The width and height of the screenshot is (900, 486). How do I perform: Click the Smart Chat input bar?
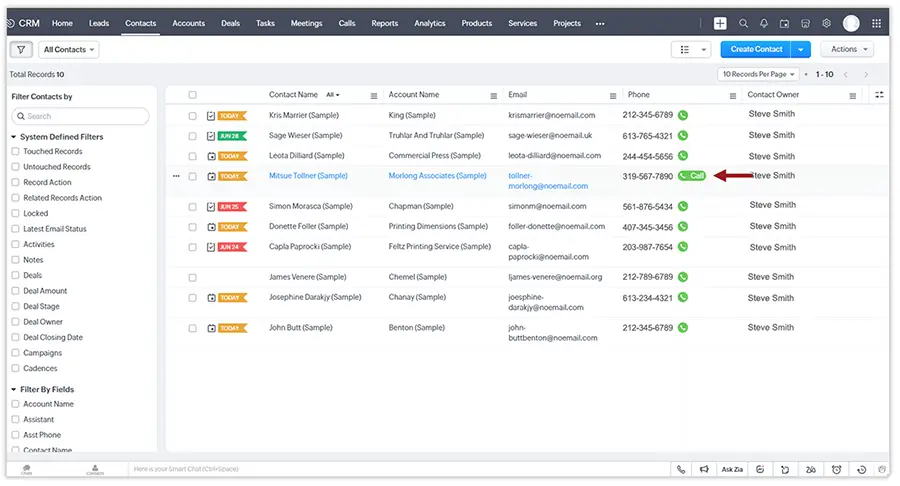click(399, 469)
